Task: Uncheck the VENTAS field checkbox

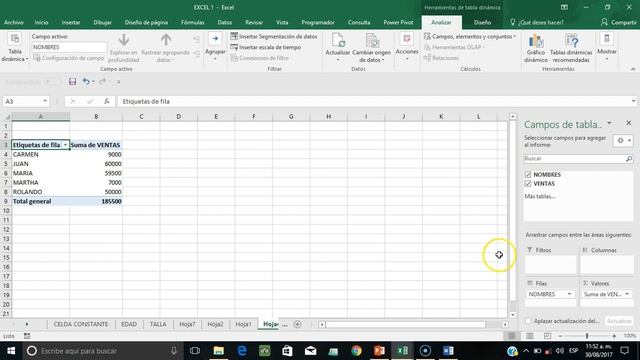Action: [528, 183]
